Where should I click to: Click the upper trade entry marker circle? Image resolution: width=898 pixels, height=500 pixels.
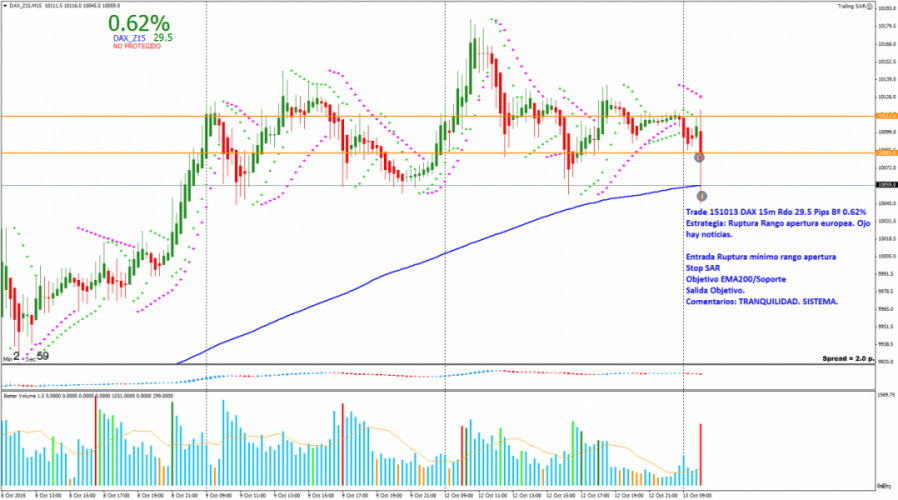pyautogui.click(x=699, y=158)
